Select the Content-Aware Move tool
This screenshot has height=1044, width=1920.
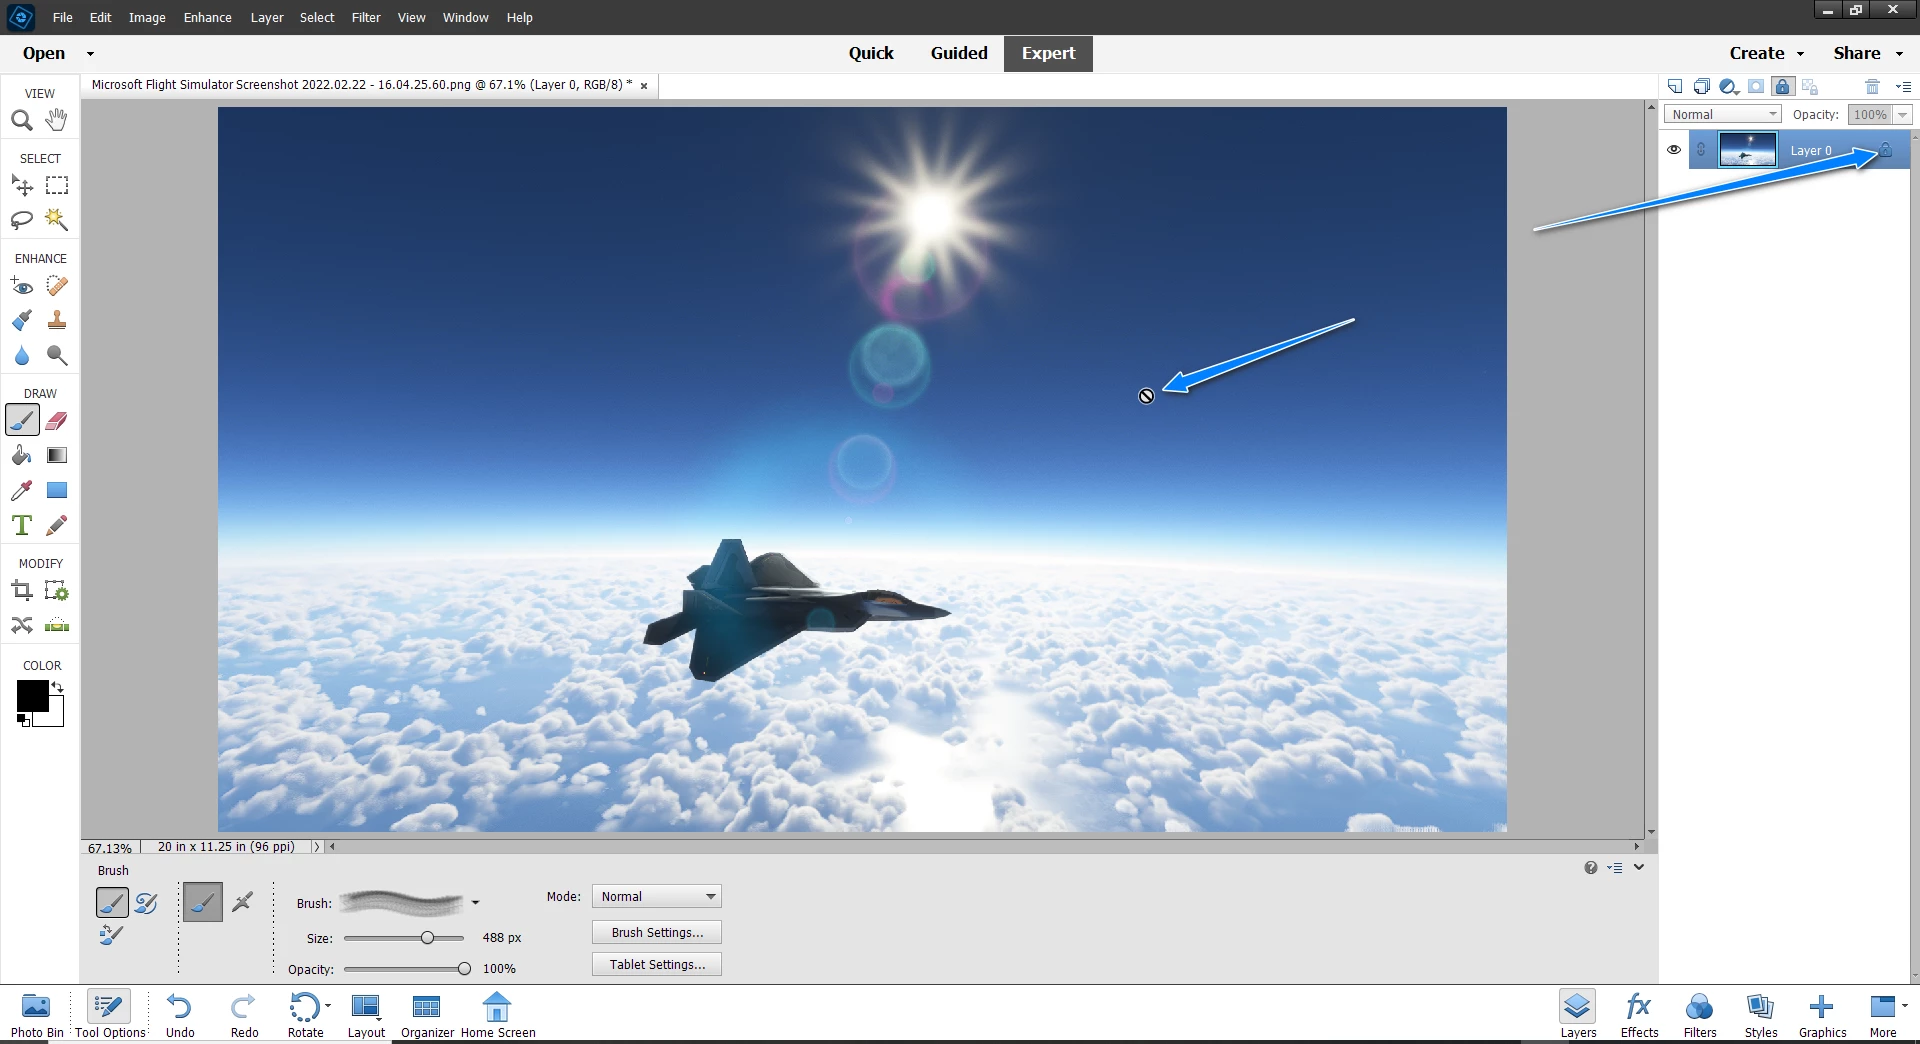[22, 626]
